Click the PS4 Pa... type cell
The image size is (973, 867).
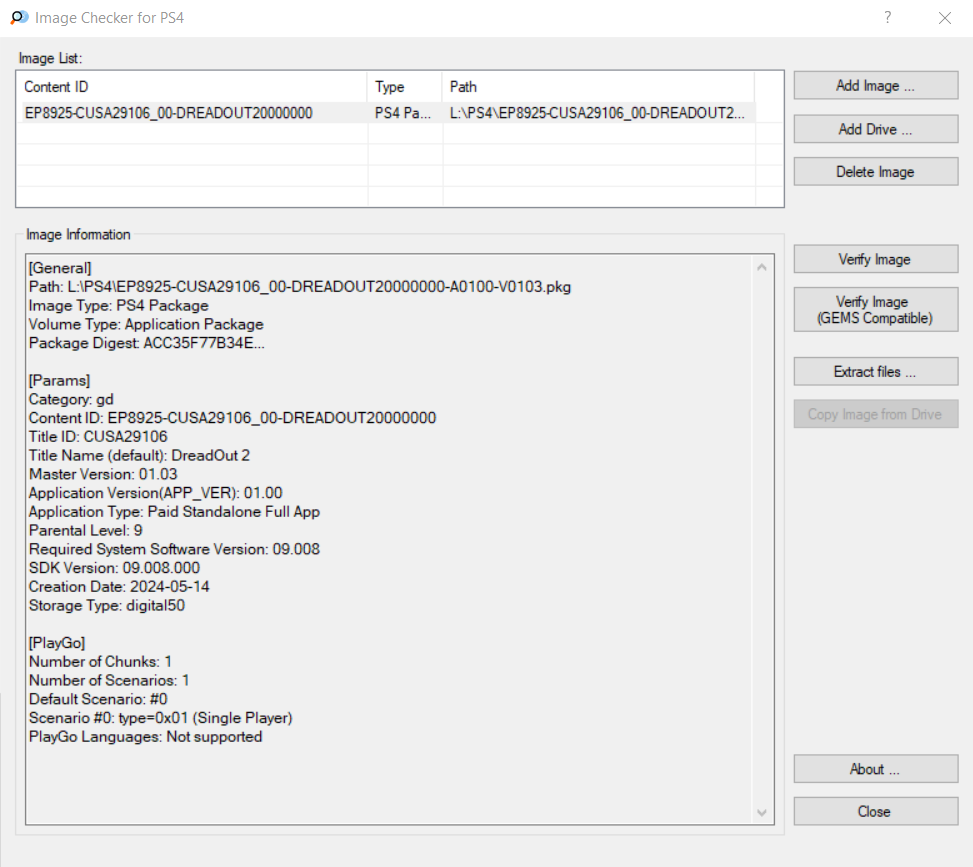point(403,113)
